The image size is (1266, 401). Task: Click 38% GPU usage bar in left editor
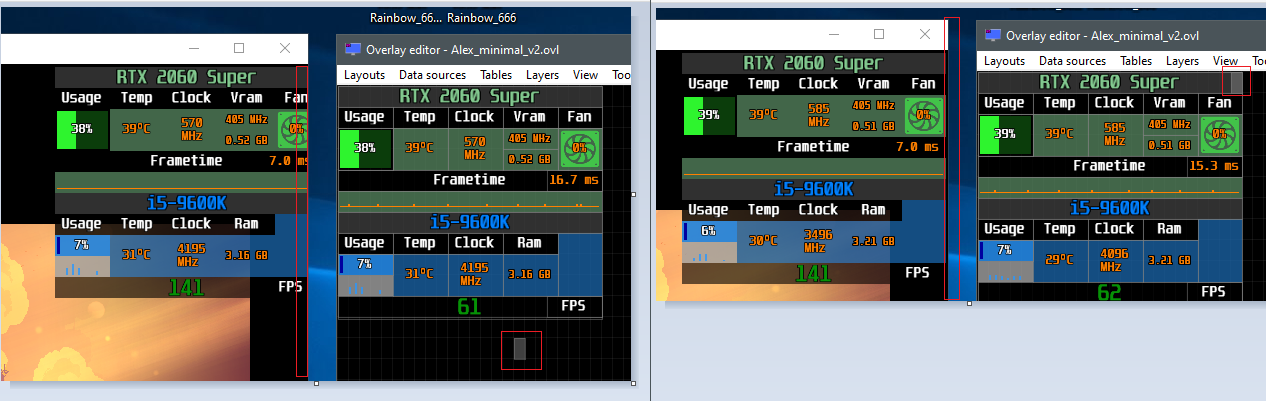coord(364,148)
